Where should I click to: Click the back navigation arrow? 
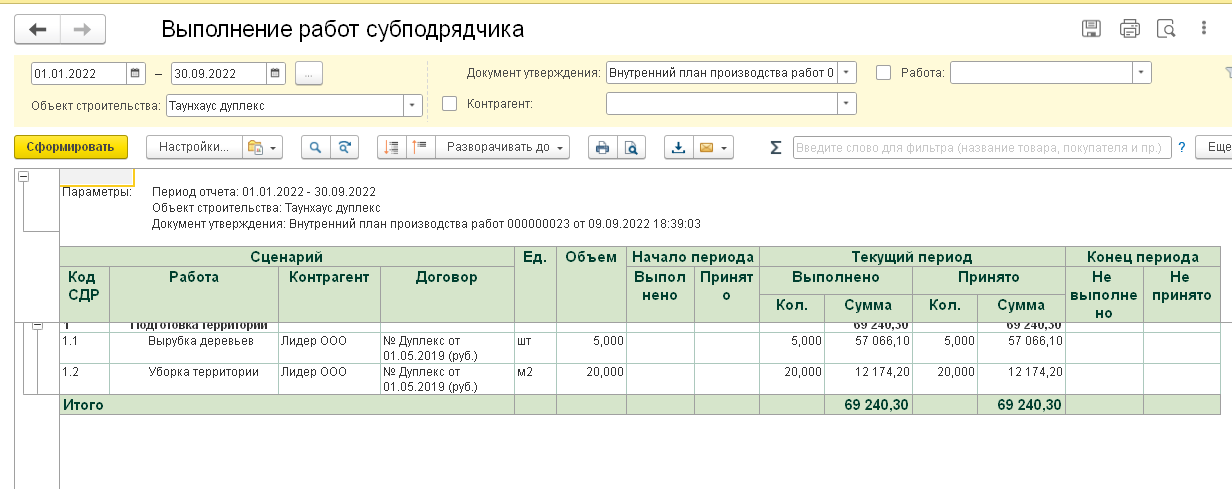pyautogui.click(x=38, y=30)
